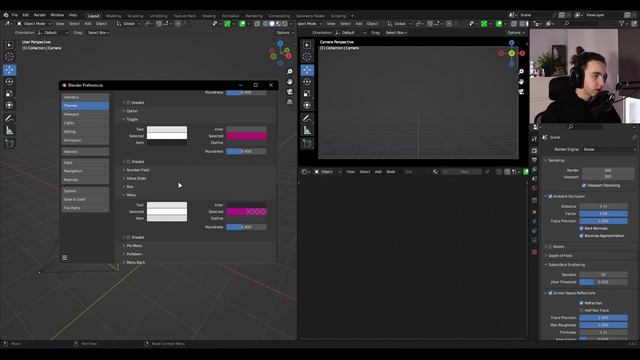Toggle Bent Normals checkbox
Viewport: 640px width, 360px height.
[x=581, y=228]
